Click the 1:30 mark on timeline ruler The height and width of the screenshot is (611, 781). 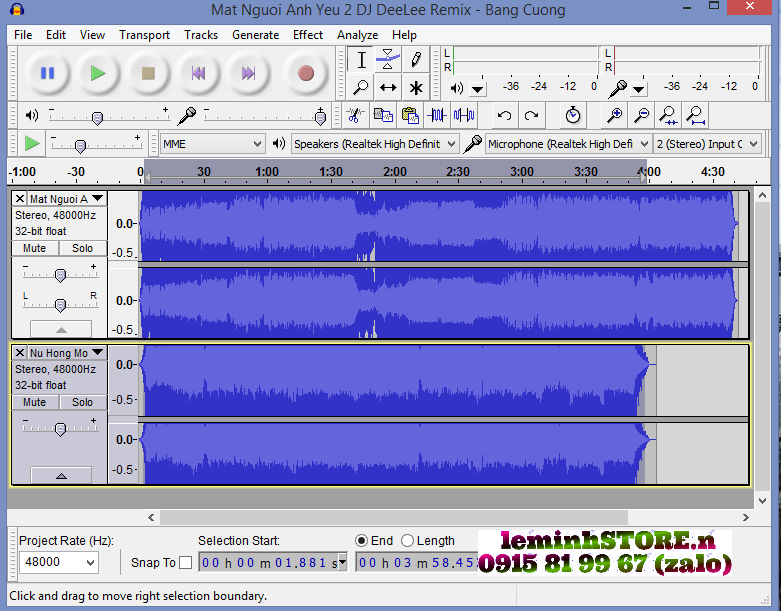click(x=330, y=172)
